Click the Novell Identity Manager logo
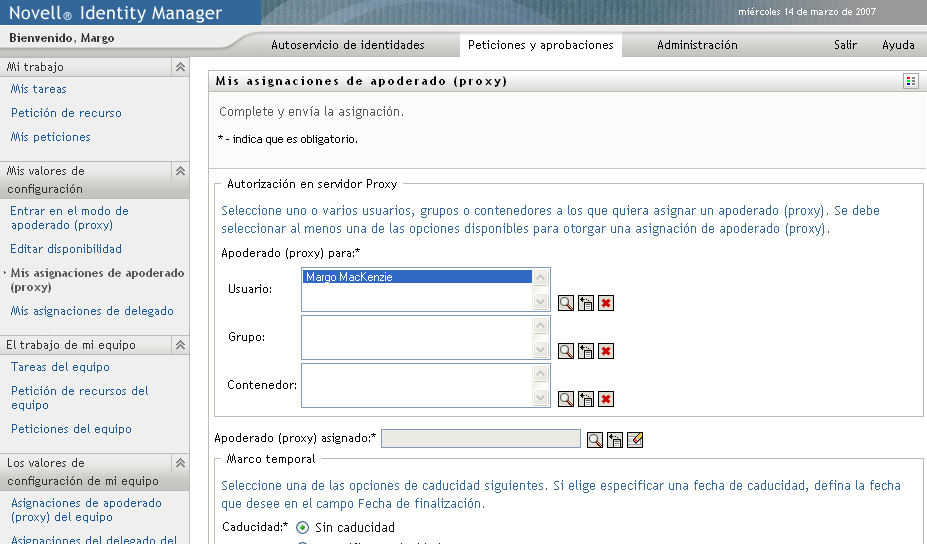Viewport: 927px width, 544px height. (x=116, y=12)
